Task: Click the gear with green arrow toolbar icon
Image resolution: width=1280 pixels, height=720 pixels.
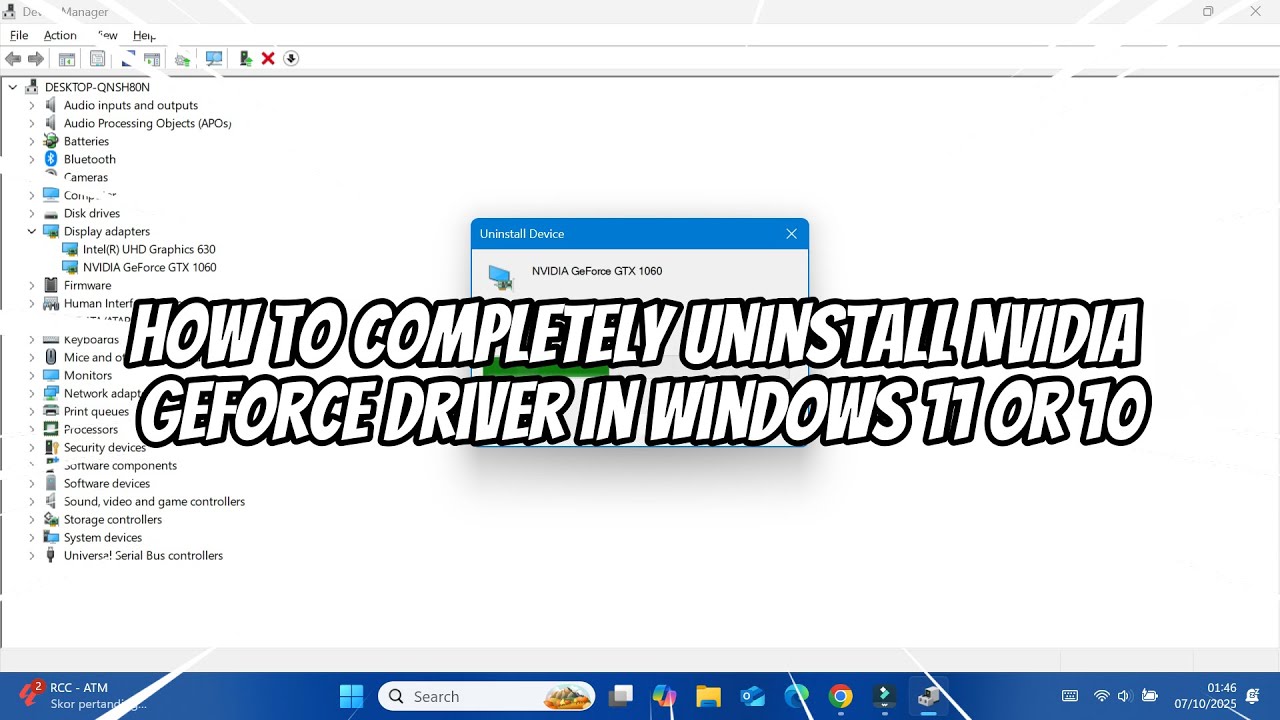Action: [182, 59]
